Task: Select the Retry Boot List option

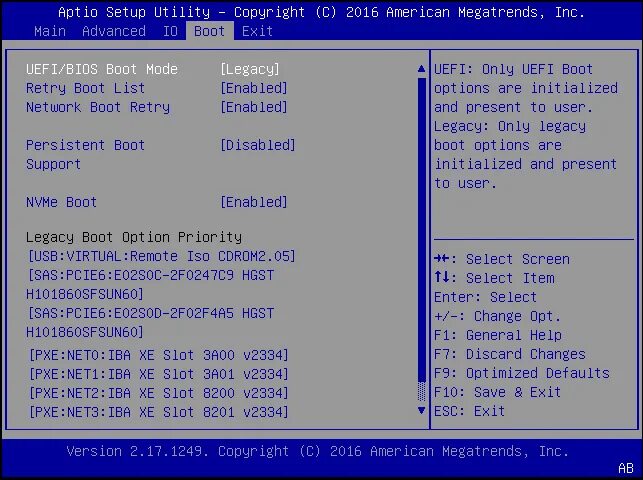Action: click(85, 88)
